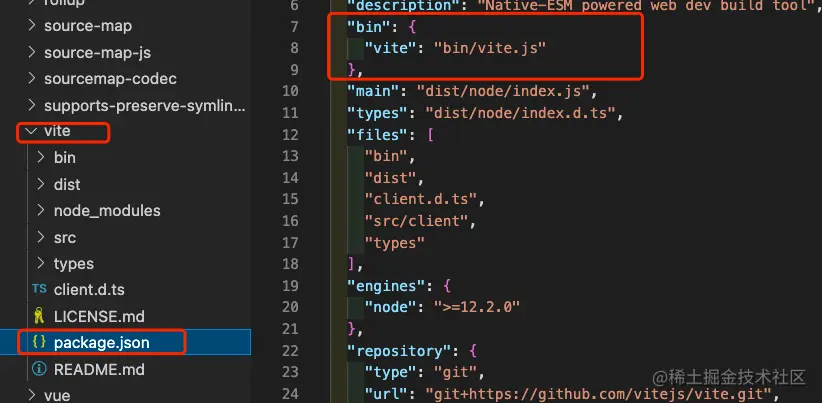Select the sourcemap-codec folder name

[110, 79]
